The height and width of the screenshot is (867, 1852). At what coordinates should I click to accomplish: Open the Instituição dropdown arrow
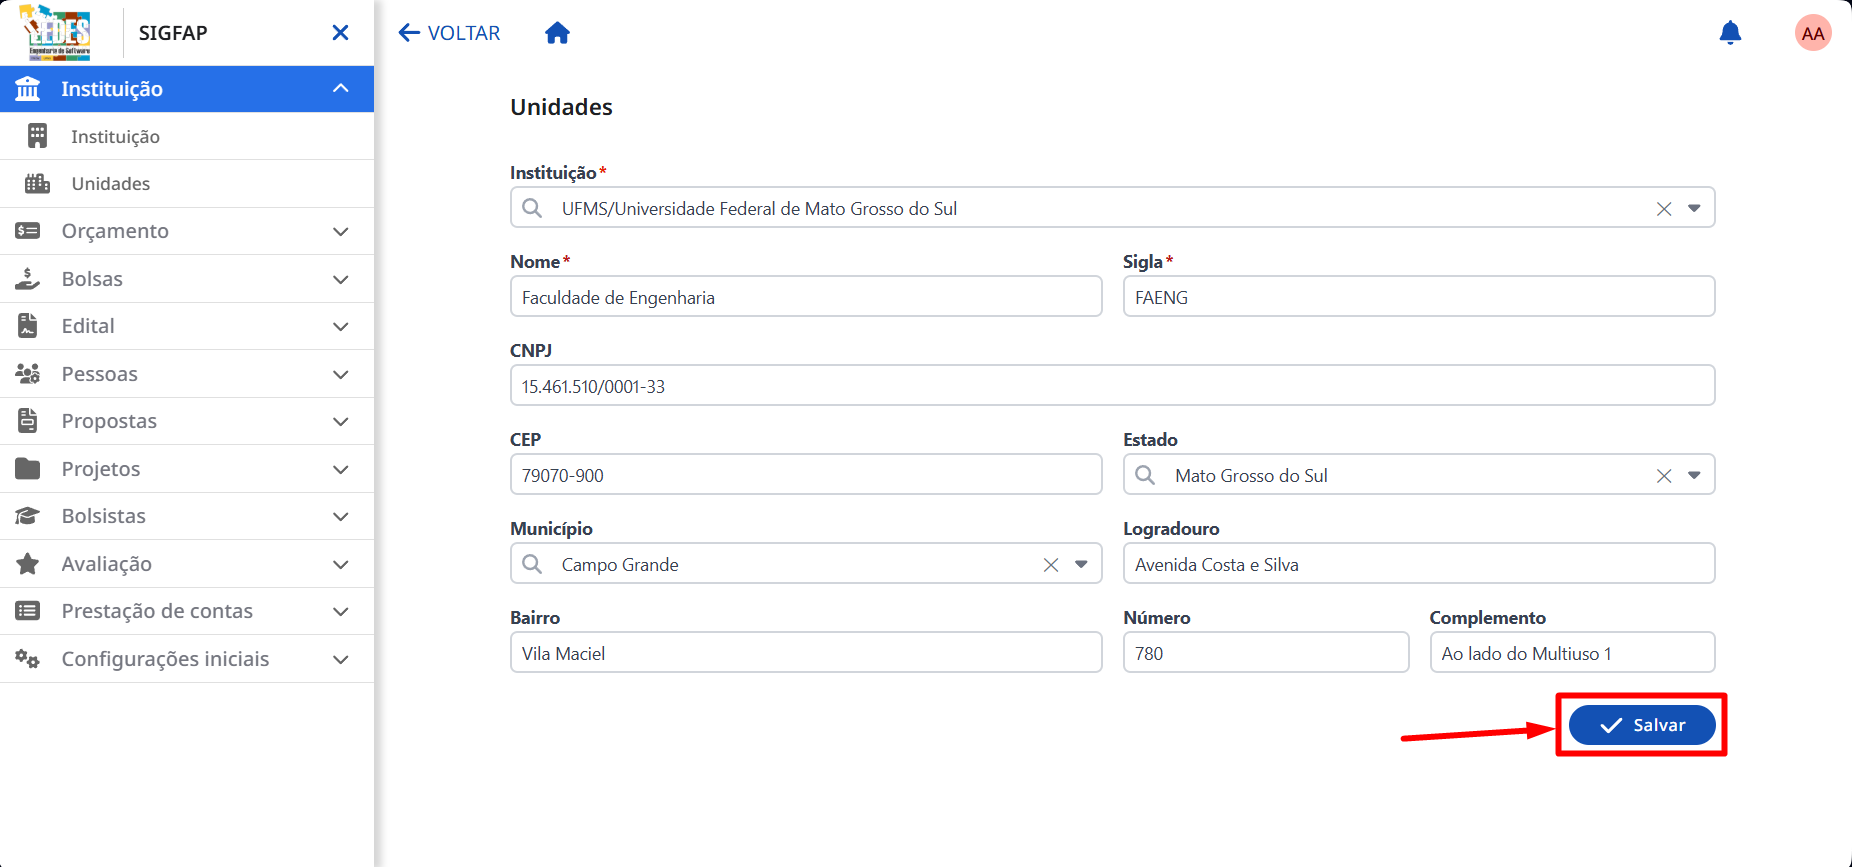pyautogui.click(x=1694, y=208)
